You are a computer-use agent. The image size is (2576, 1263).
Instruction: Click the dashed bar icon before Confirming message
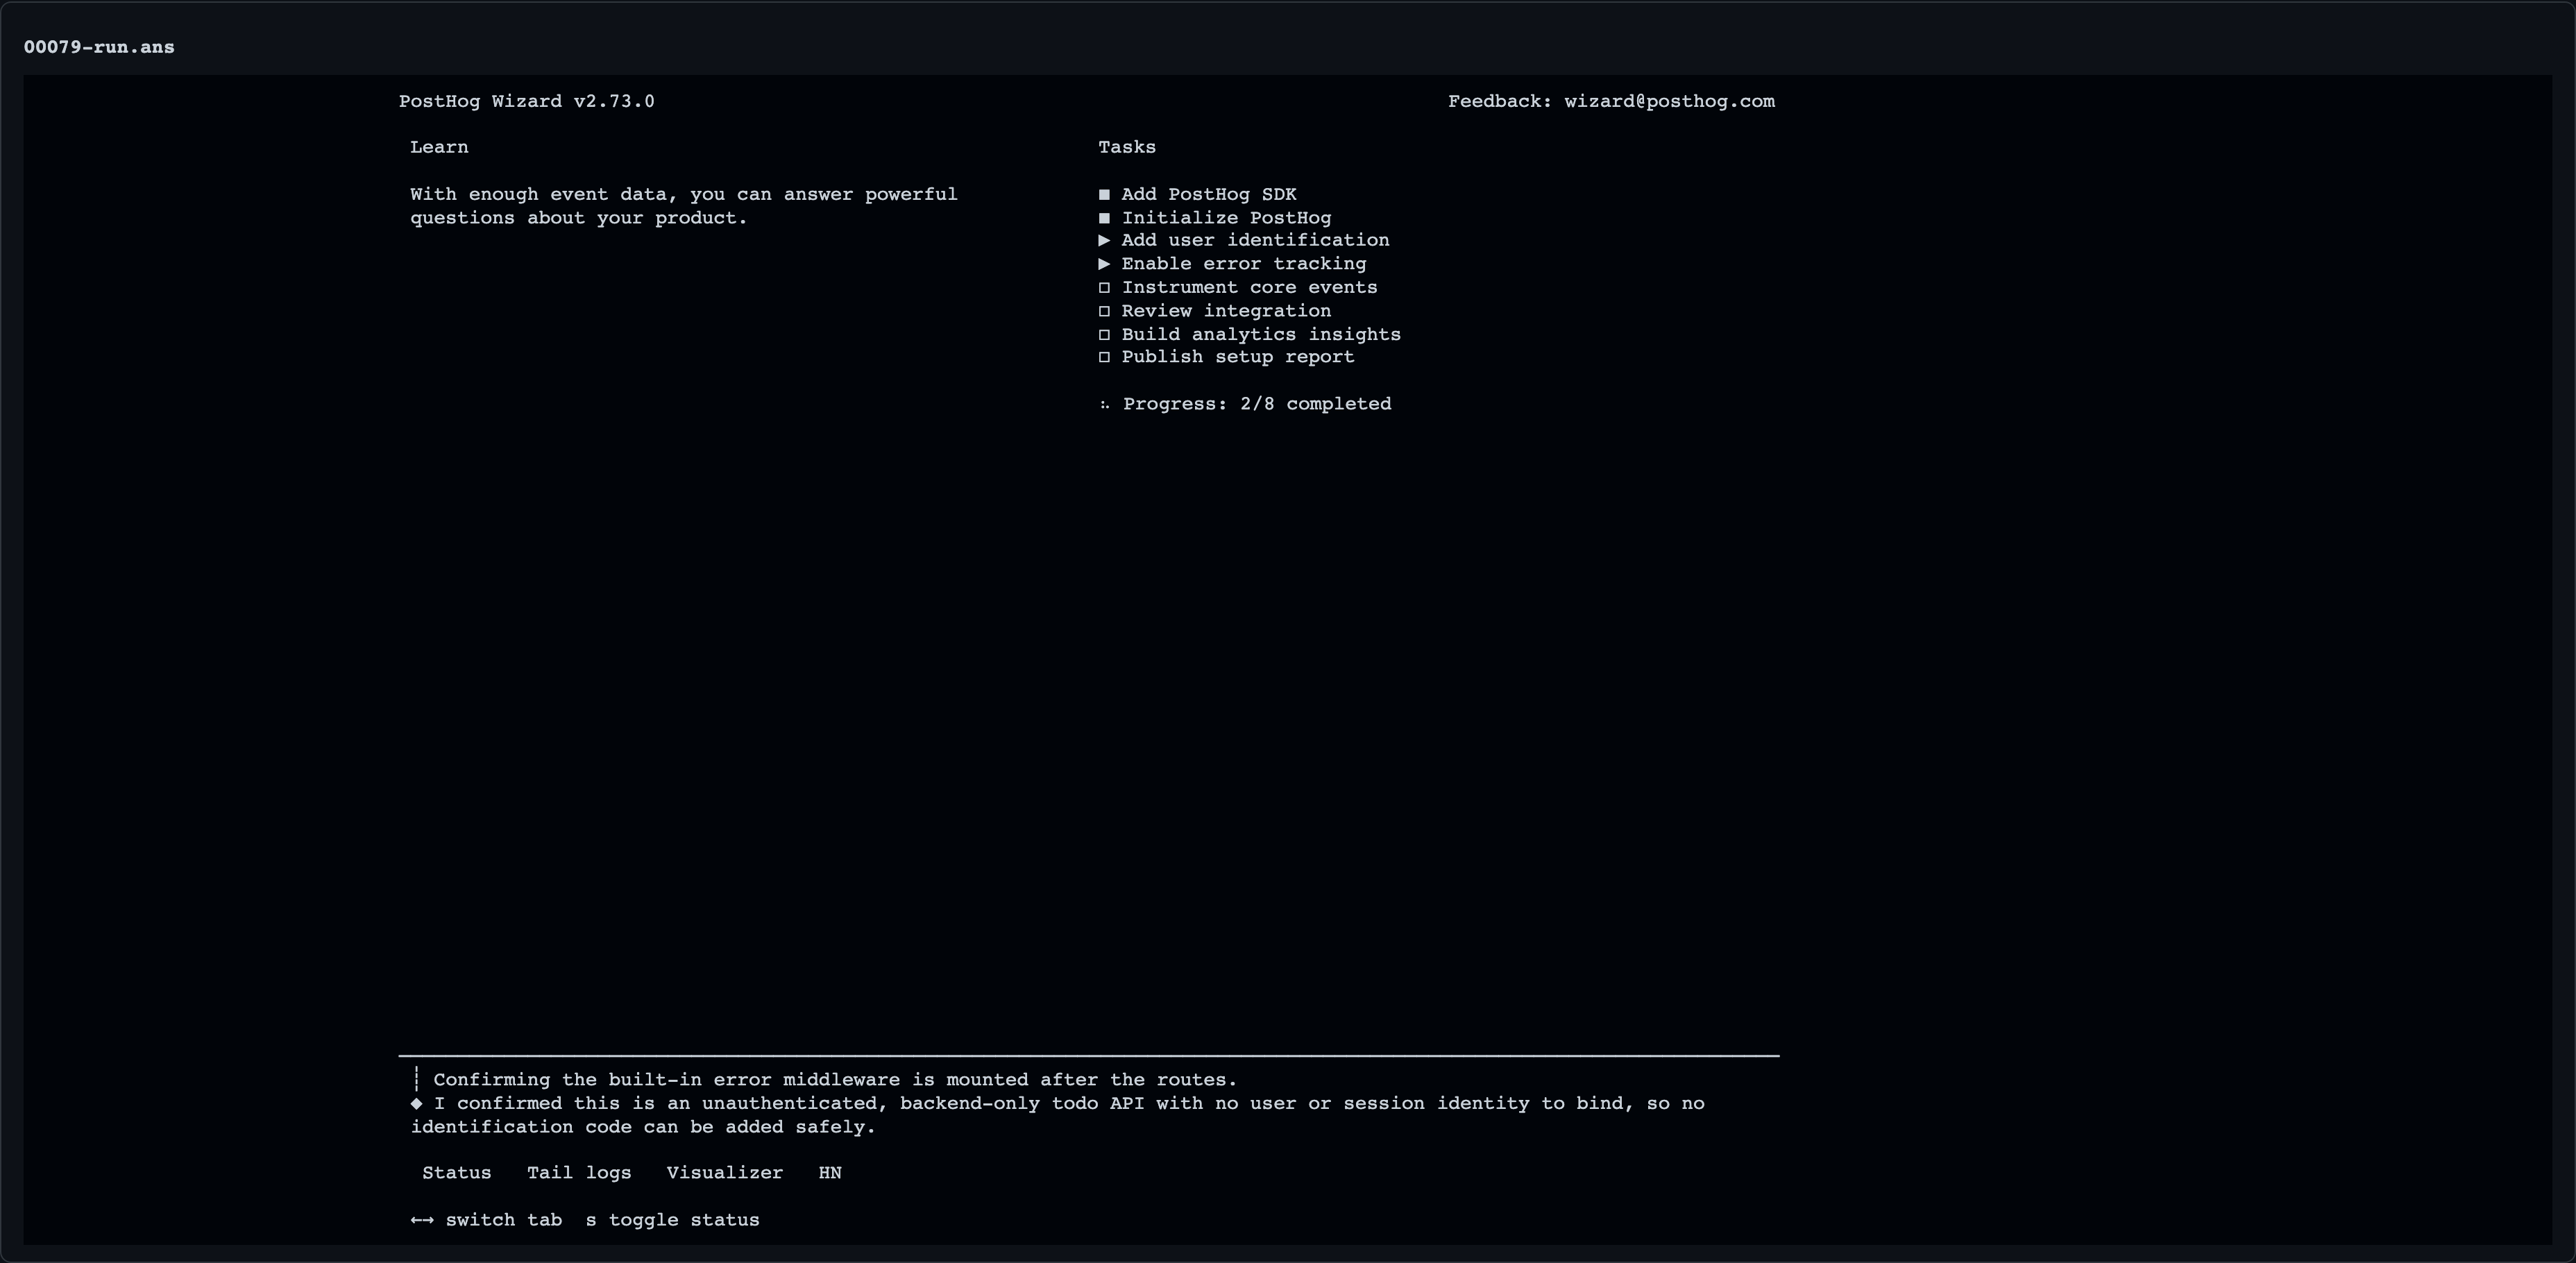tap(416, 1080)
